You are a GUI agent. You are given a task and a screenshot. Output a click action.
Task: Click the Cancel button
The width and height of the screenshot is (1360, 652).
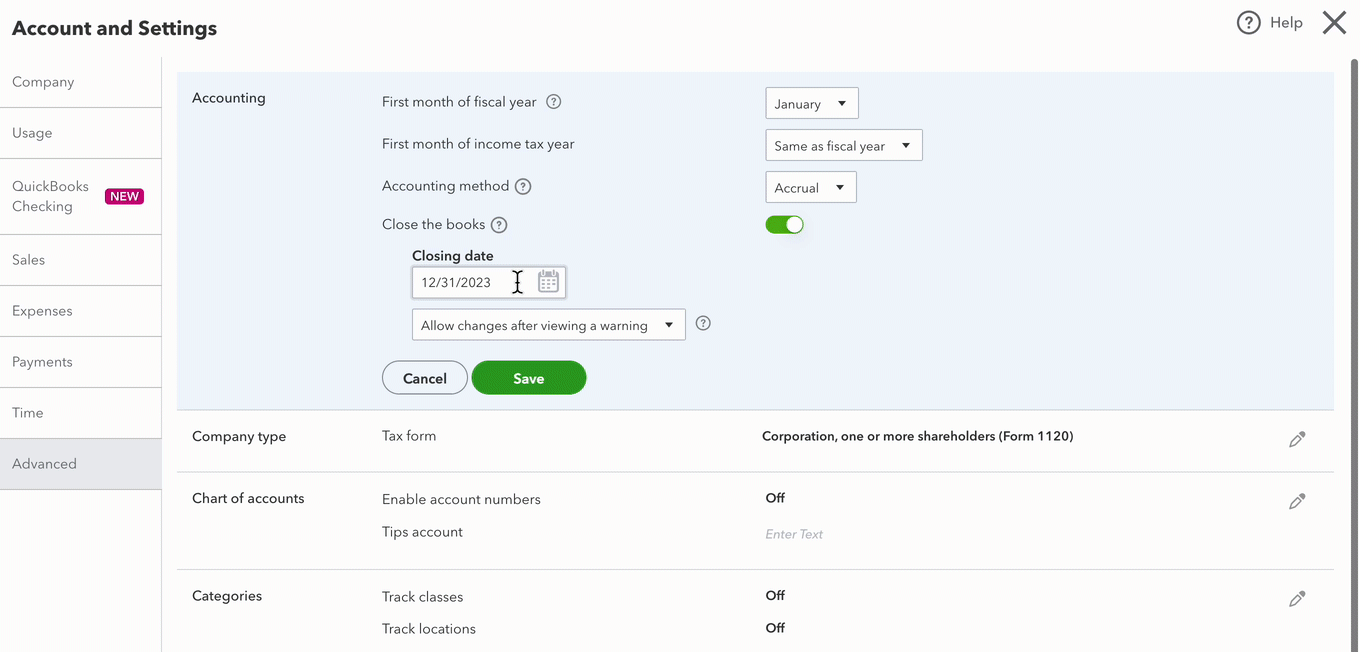click(x=424, y=378)
